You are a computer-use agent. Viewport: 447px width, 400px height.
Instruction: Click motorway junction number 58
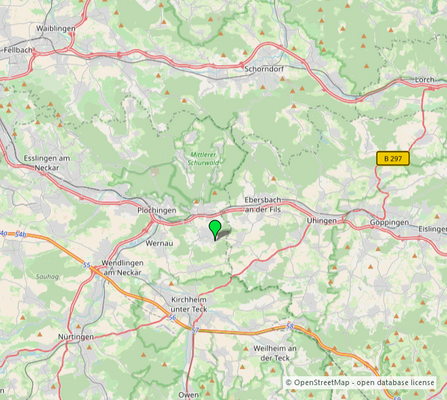[x=290, y=326]
